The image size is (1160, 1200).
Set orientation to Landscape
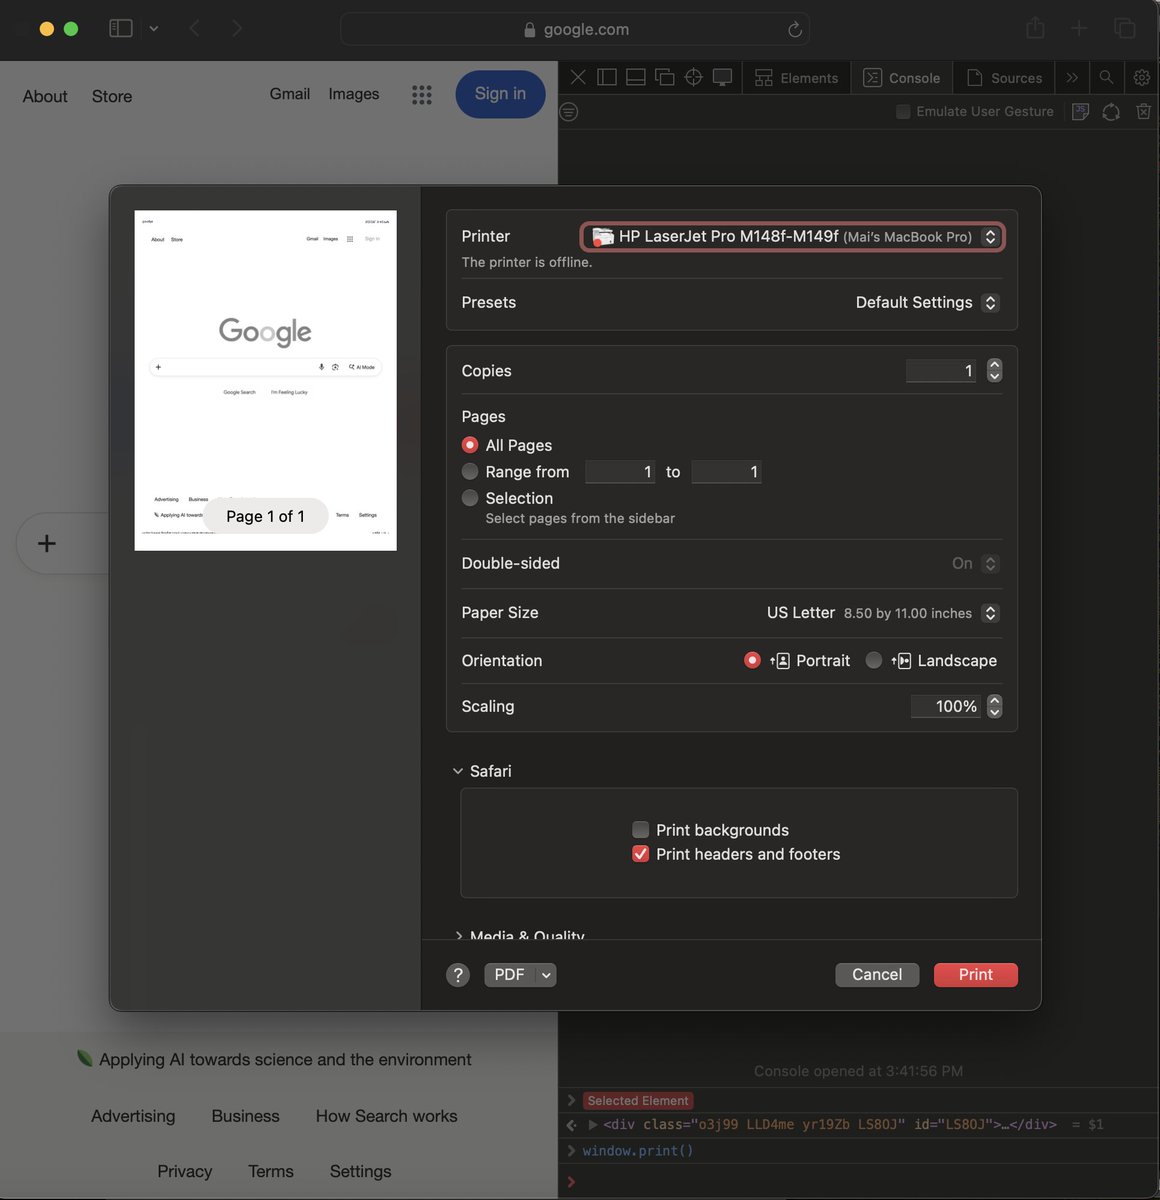[x=874, y=660]
